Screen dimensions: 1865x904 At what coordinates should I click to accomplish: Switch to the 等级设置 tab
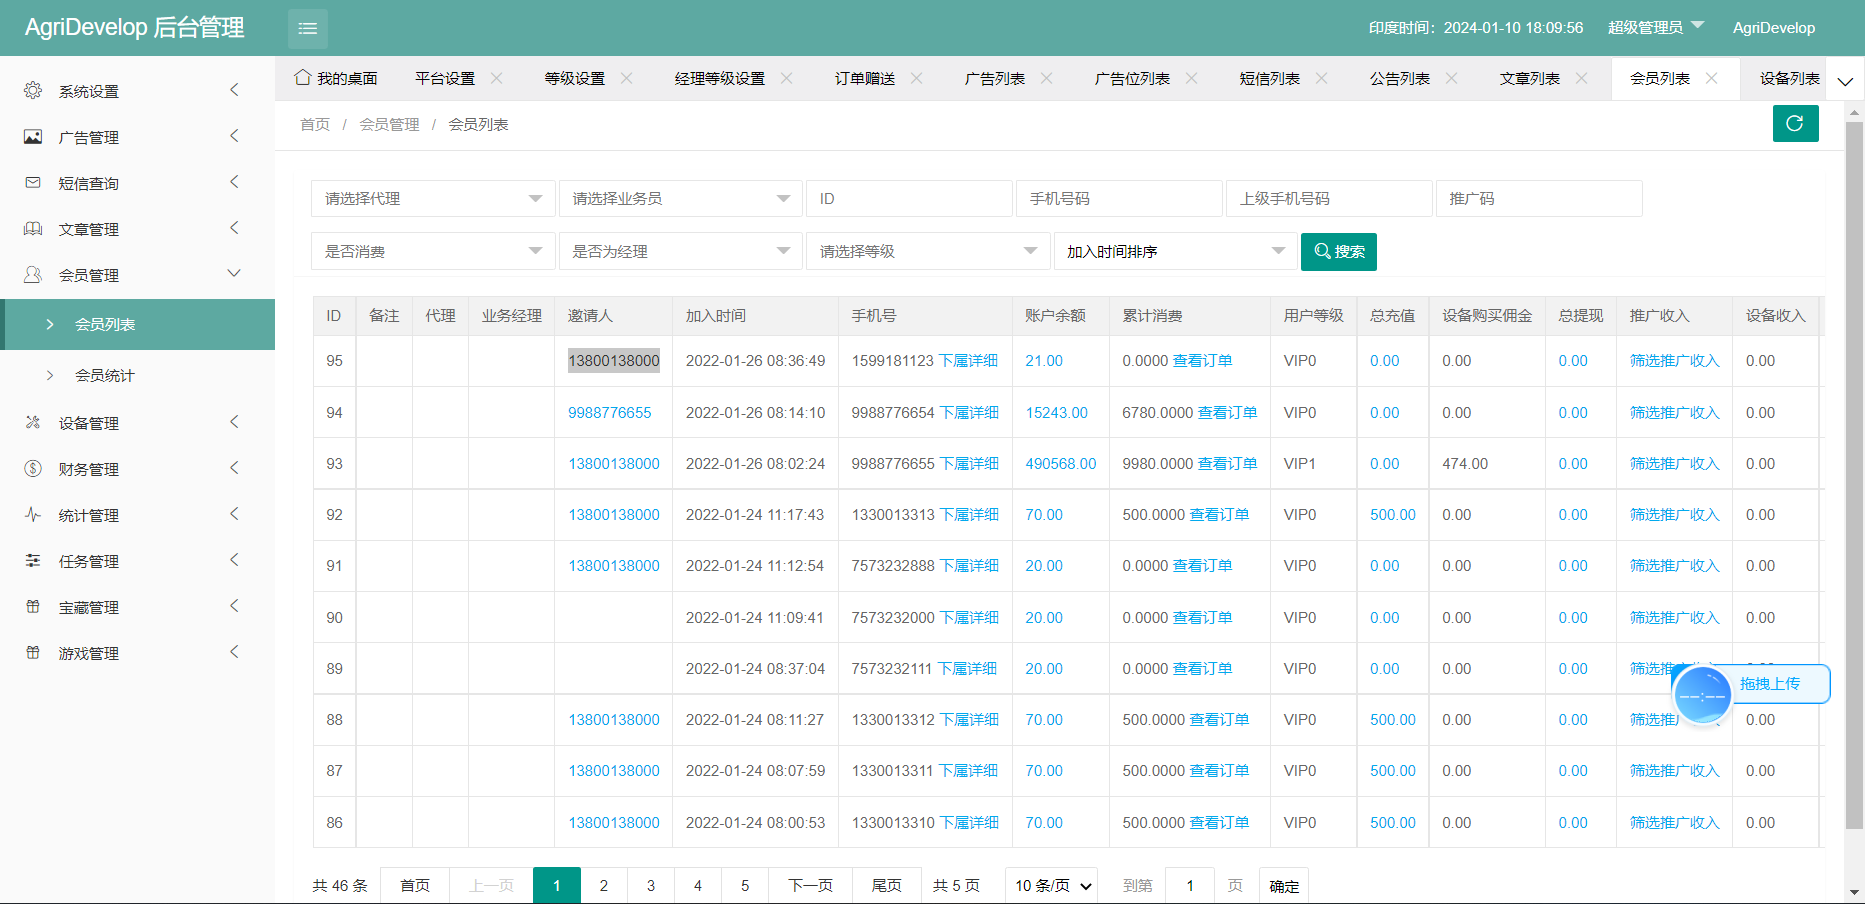(x=574, y=78)
